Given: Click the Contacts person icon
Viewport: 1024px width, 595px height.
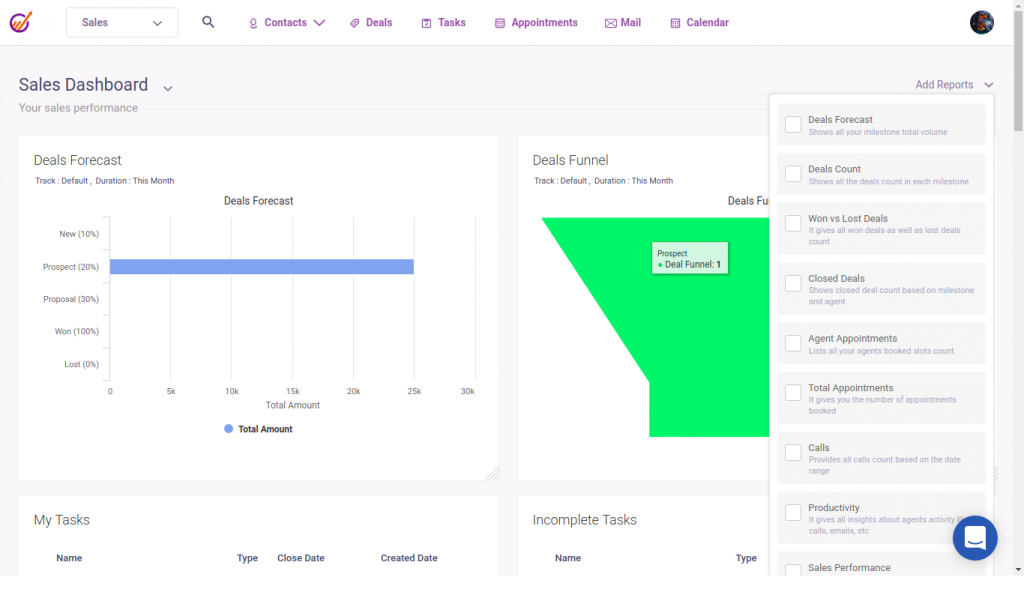Looking at the screenshot, I should (x=254, y=23).
